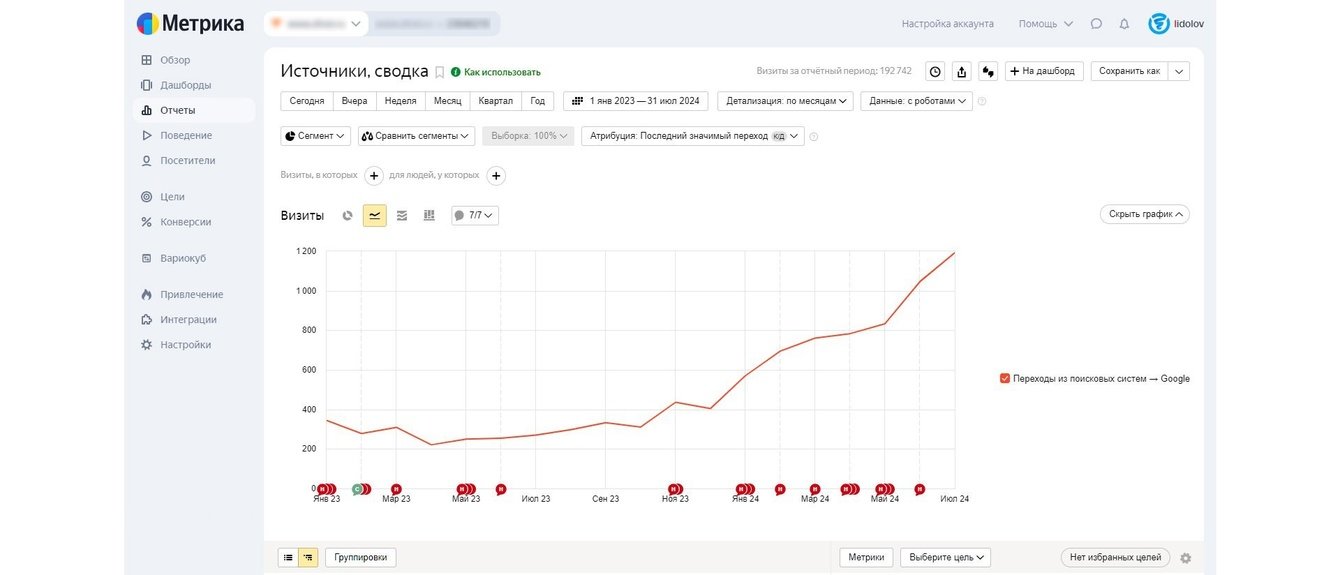Open Сравнить сегменты dropdown
The height and width of the screenshot is (575, 1340).
tap(416, 136)
